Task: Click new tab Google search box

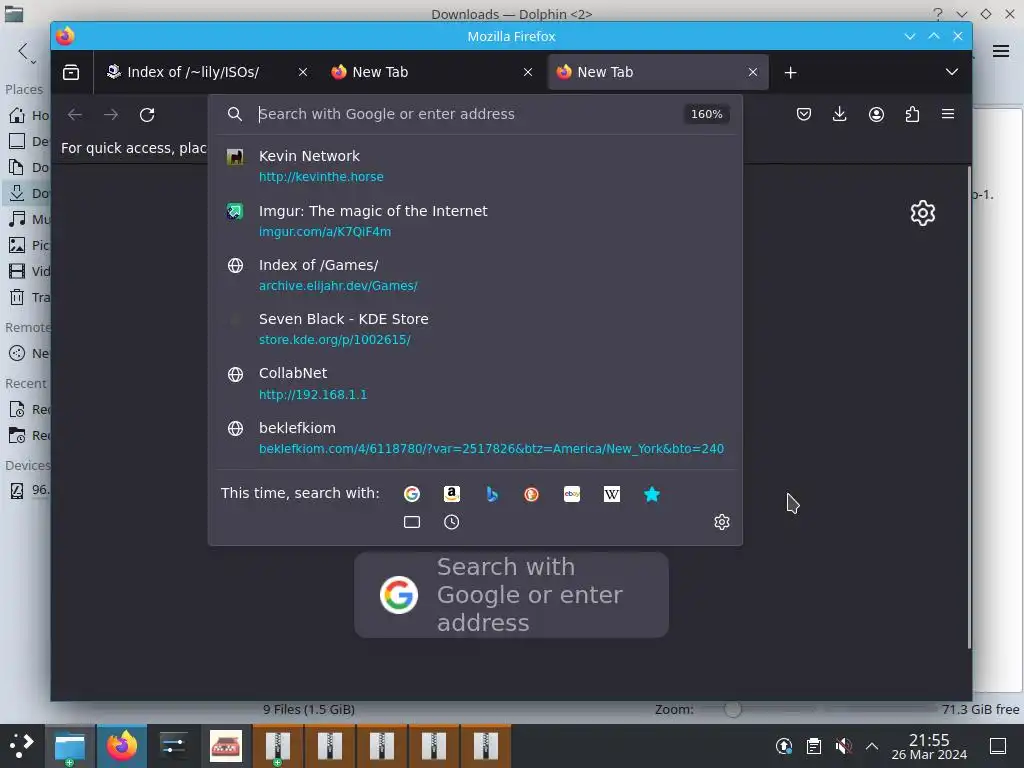Action: 511,595
